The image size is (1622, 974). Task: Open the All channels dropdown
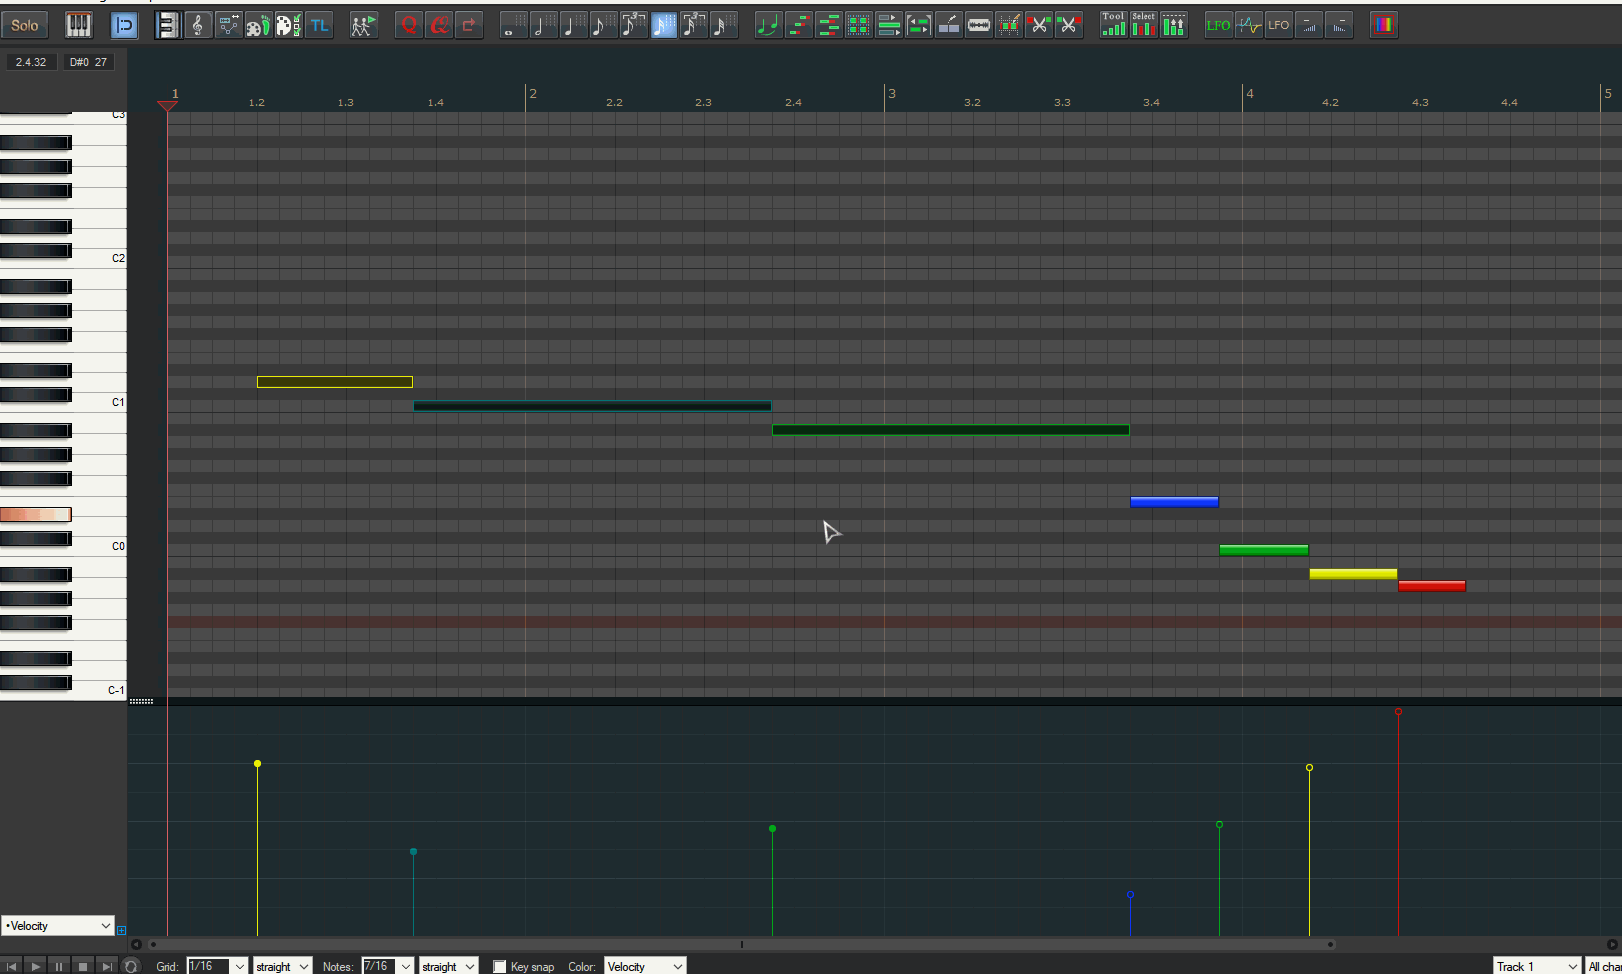tap(1604, 966)
